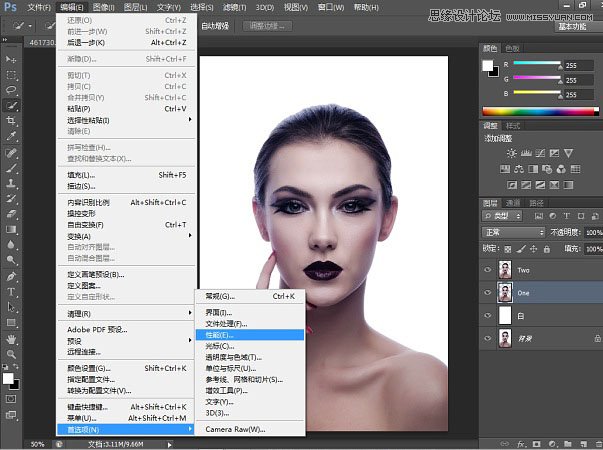
Task: Select the Horizontal Type tool
Action: [11, 292]
